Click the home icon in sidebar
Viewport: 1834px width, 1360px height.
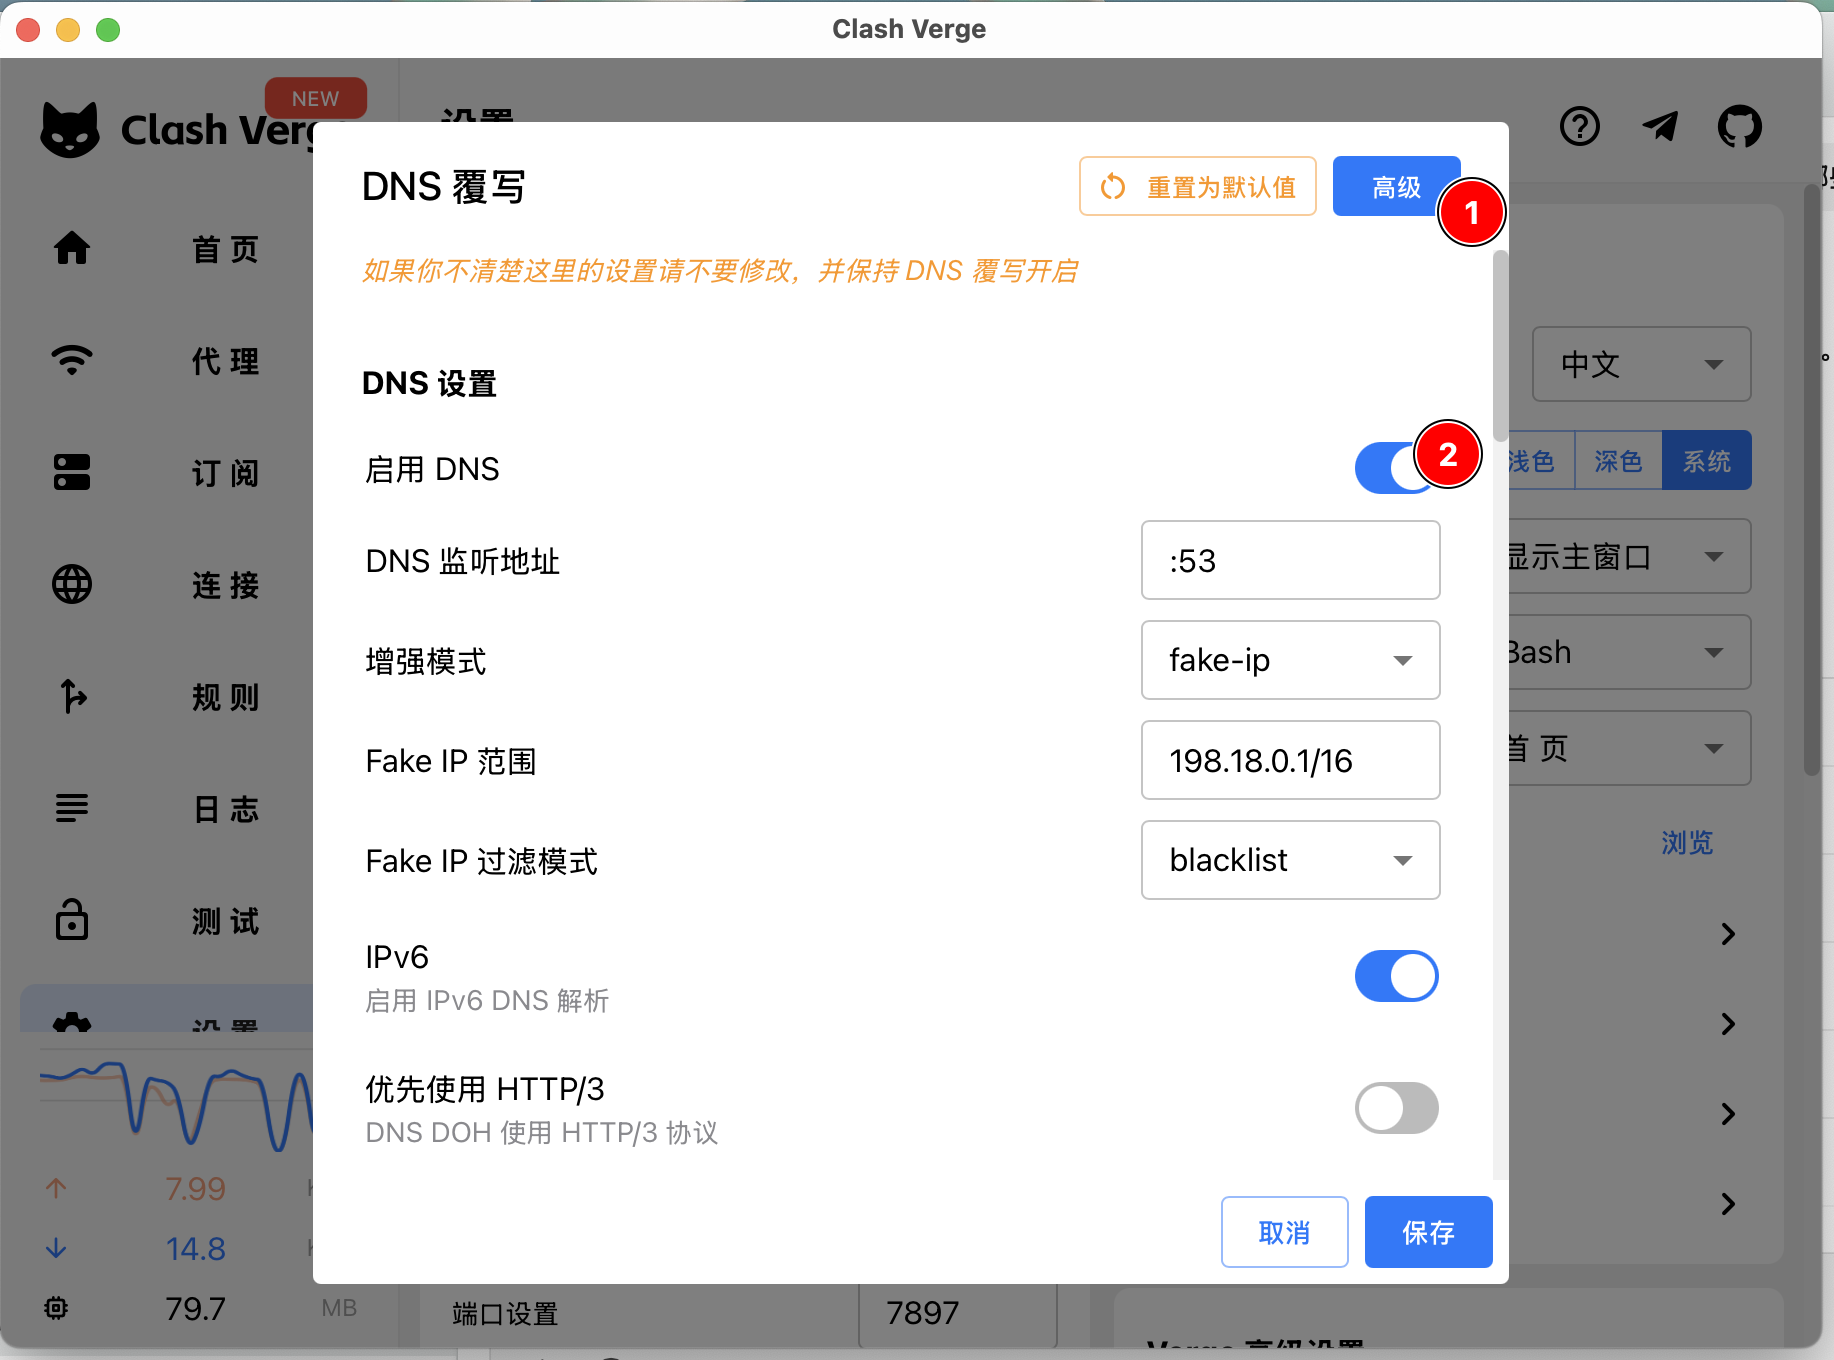72,248
